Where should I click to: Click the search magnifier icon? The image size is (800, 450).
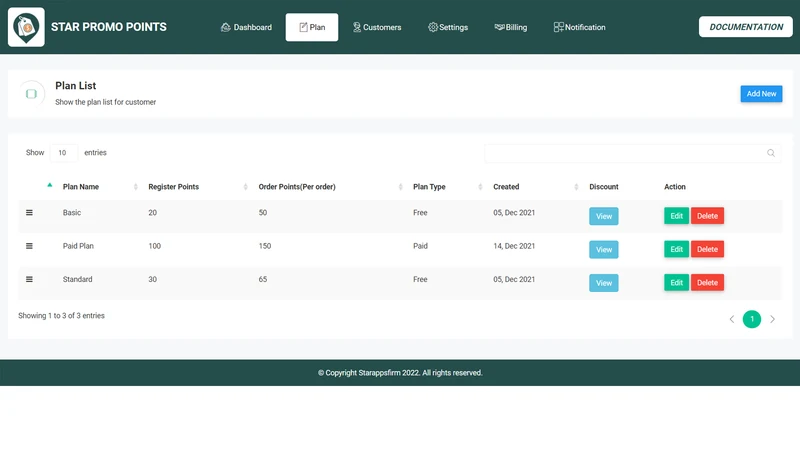pos(771,153)
